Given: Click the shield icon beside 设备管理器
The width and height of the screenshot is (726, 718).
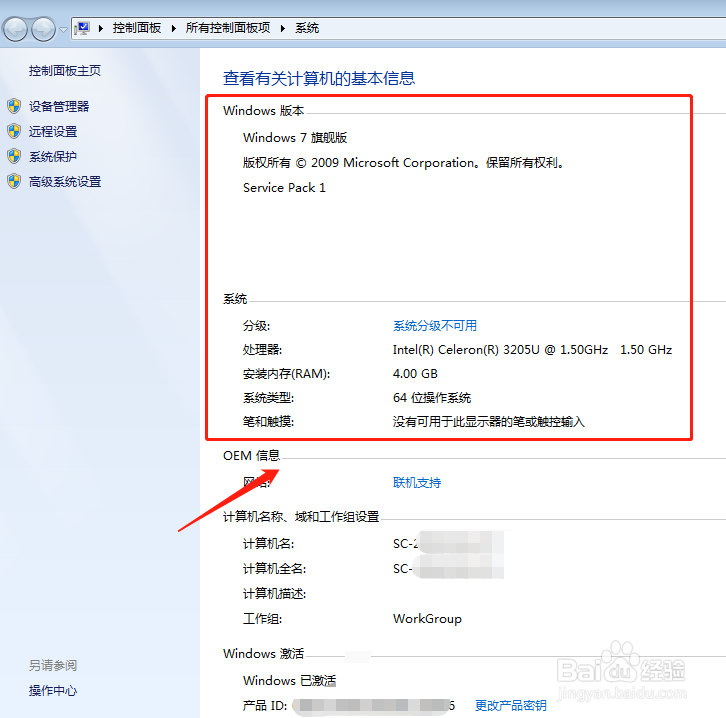Looking at the screenshot, I should (14, 106).
